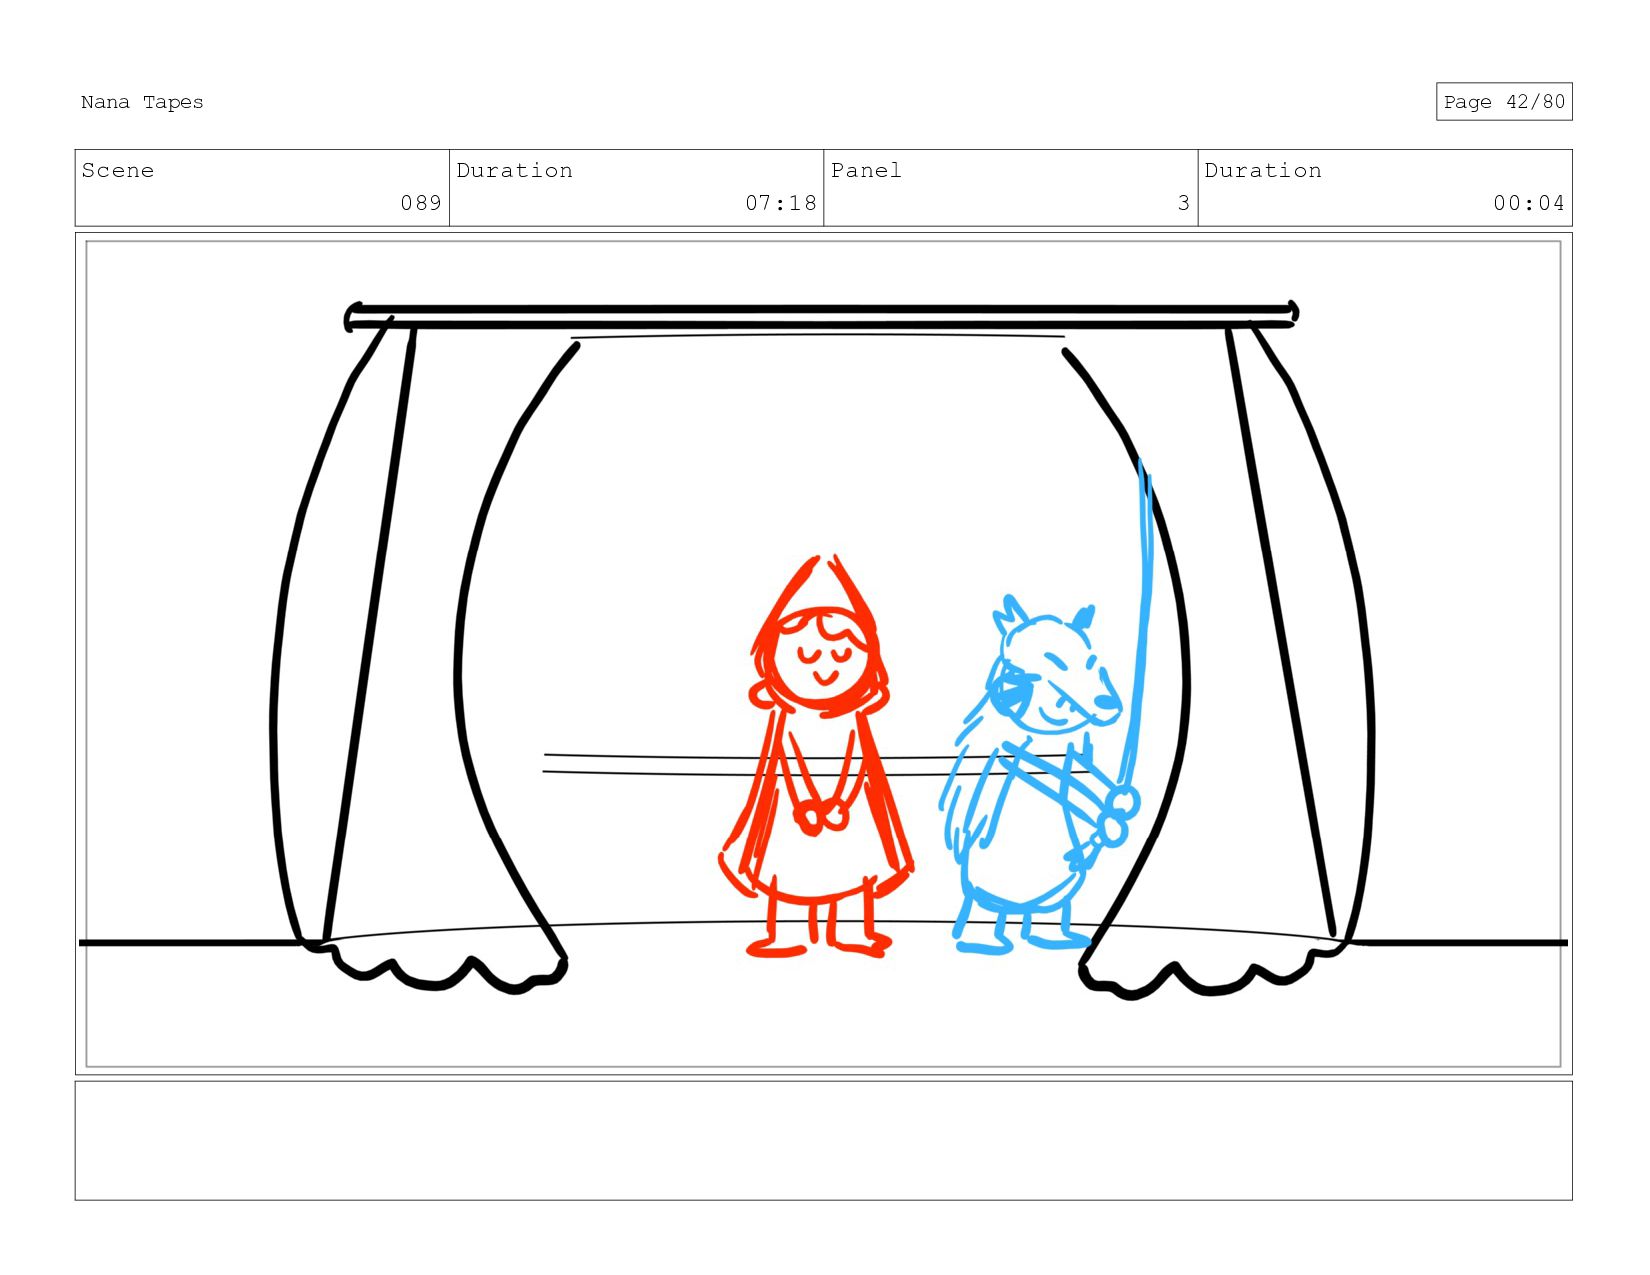Click the red hooded girl drawing
This screenshot has width=1650, height=1275.
[817, 757]
